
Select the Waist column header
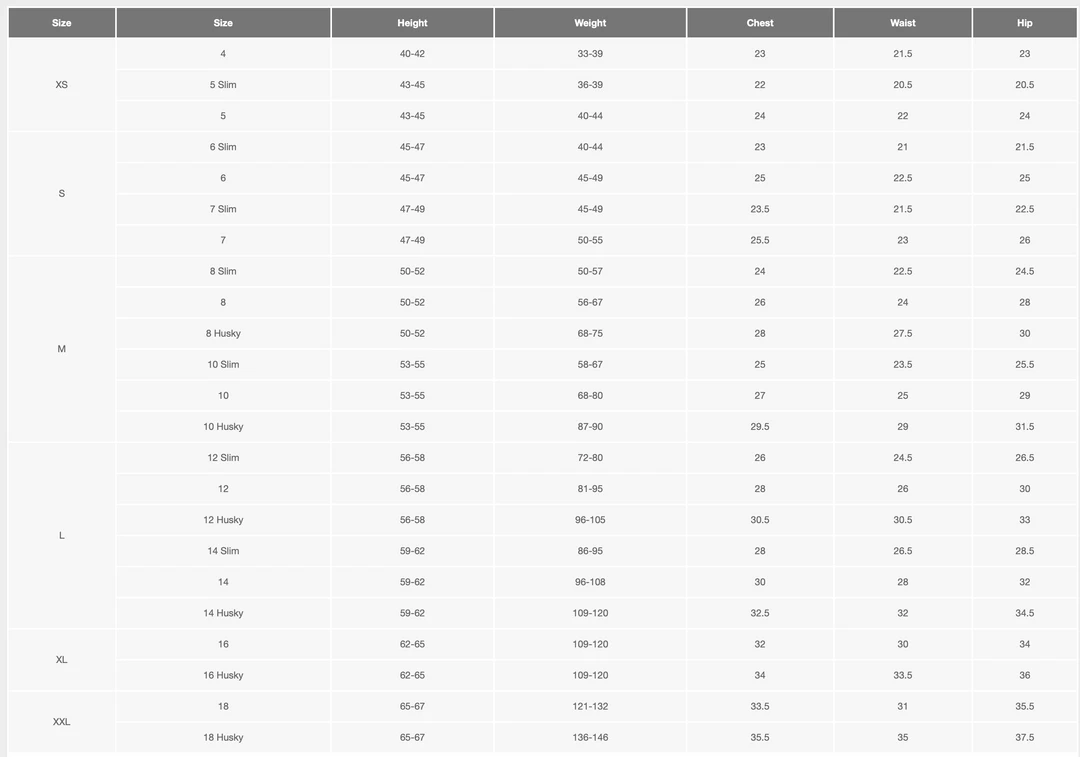pos(903,23)
